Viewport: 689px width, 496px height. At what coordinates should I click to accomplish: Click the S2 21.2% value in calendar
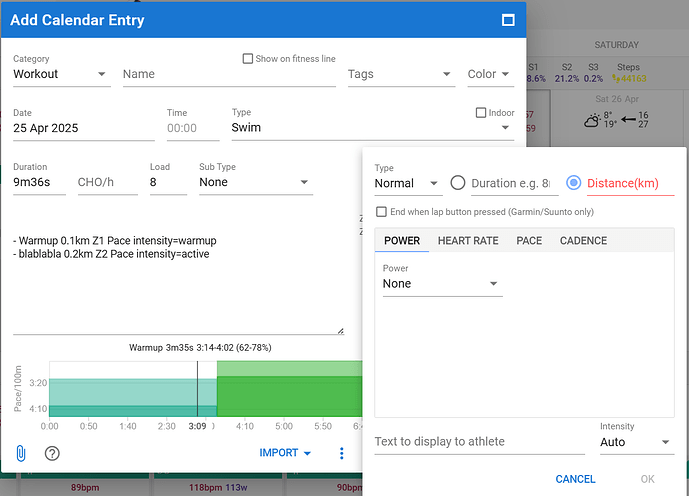(x=567, y=78)
